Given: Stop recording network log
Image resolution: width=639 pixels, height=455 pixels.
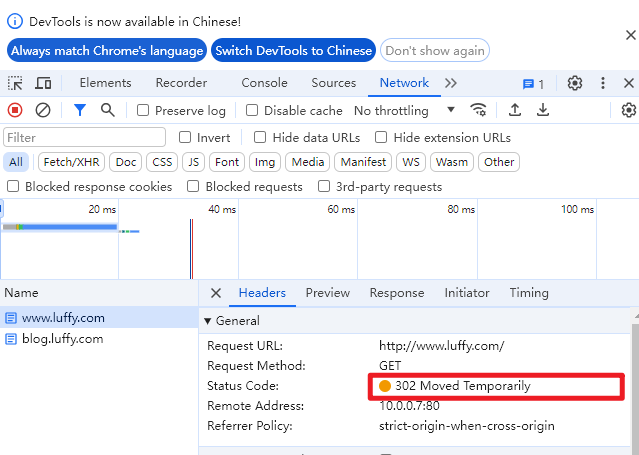Looking at the screenshot, I should (15, 110).
